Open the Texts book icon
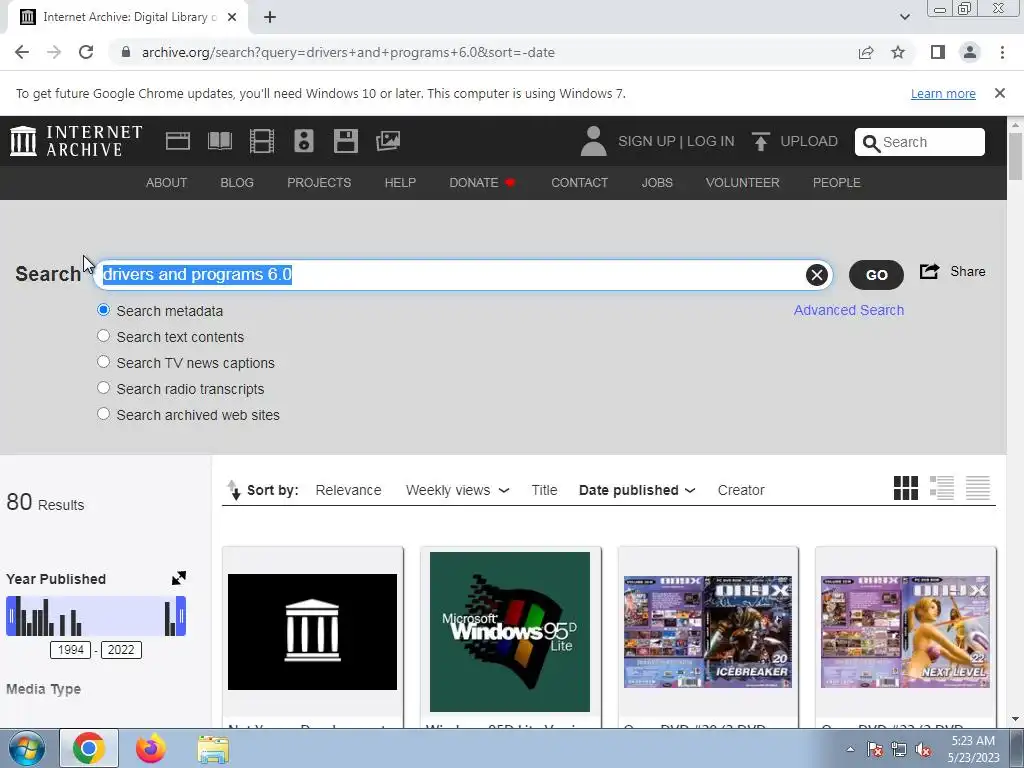The height and width of the screenshot is (768, 1024). point(219,141)
